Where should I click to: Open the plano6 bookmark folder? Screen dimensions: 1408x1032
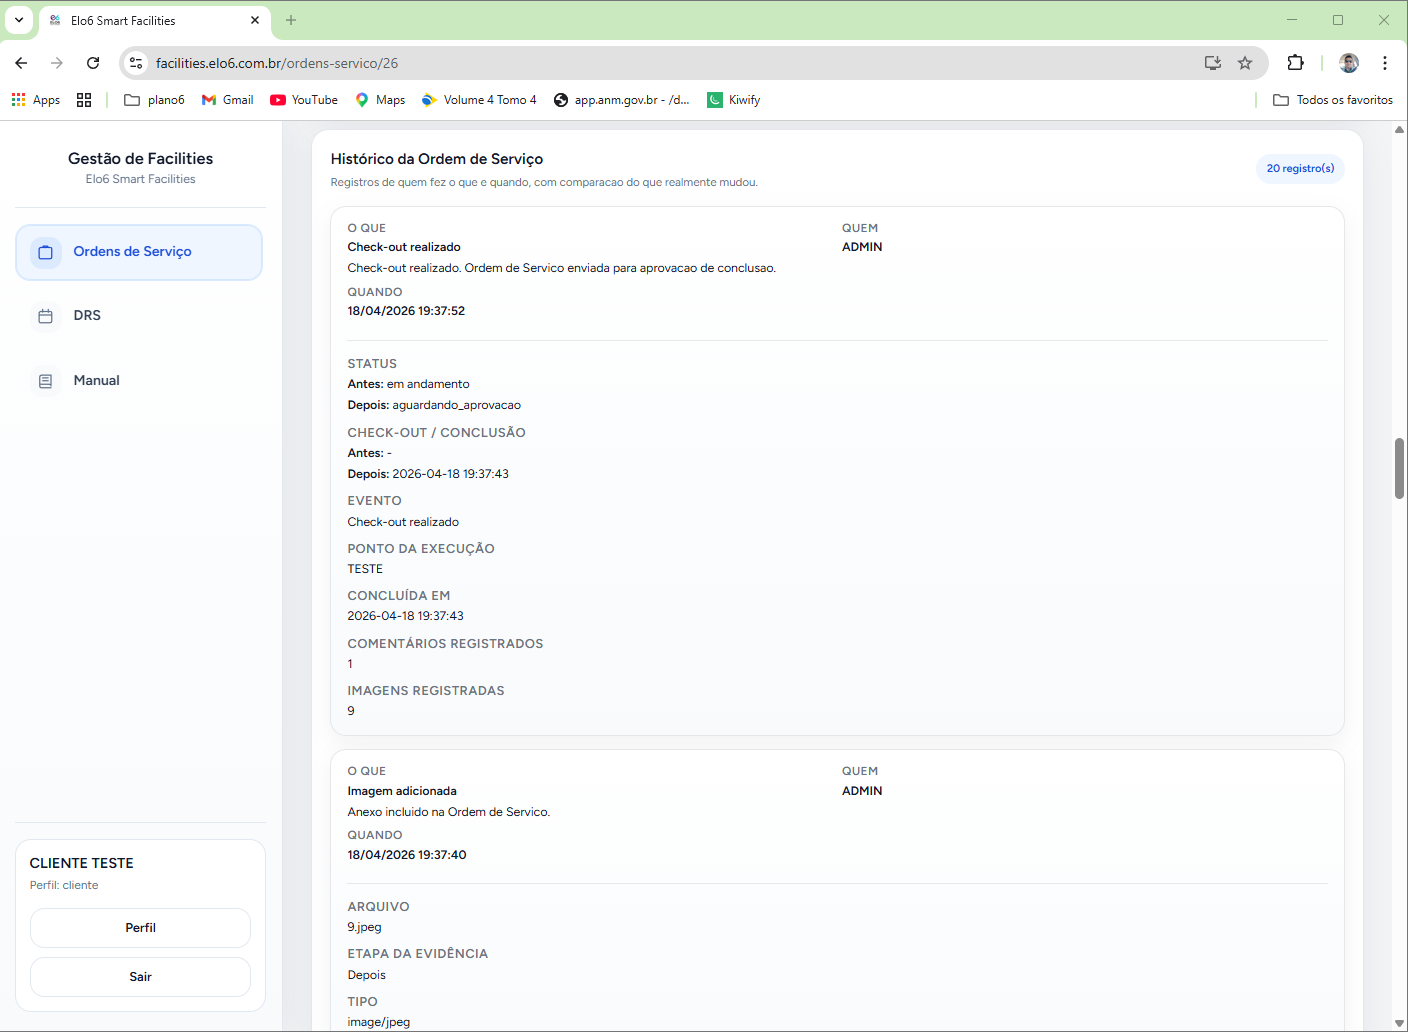[154, 100]
